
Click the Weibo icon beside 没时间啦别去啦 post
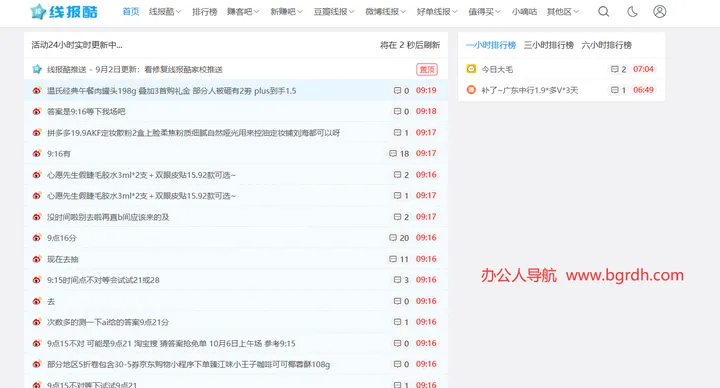point(37,217)
